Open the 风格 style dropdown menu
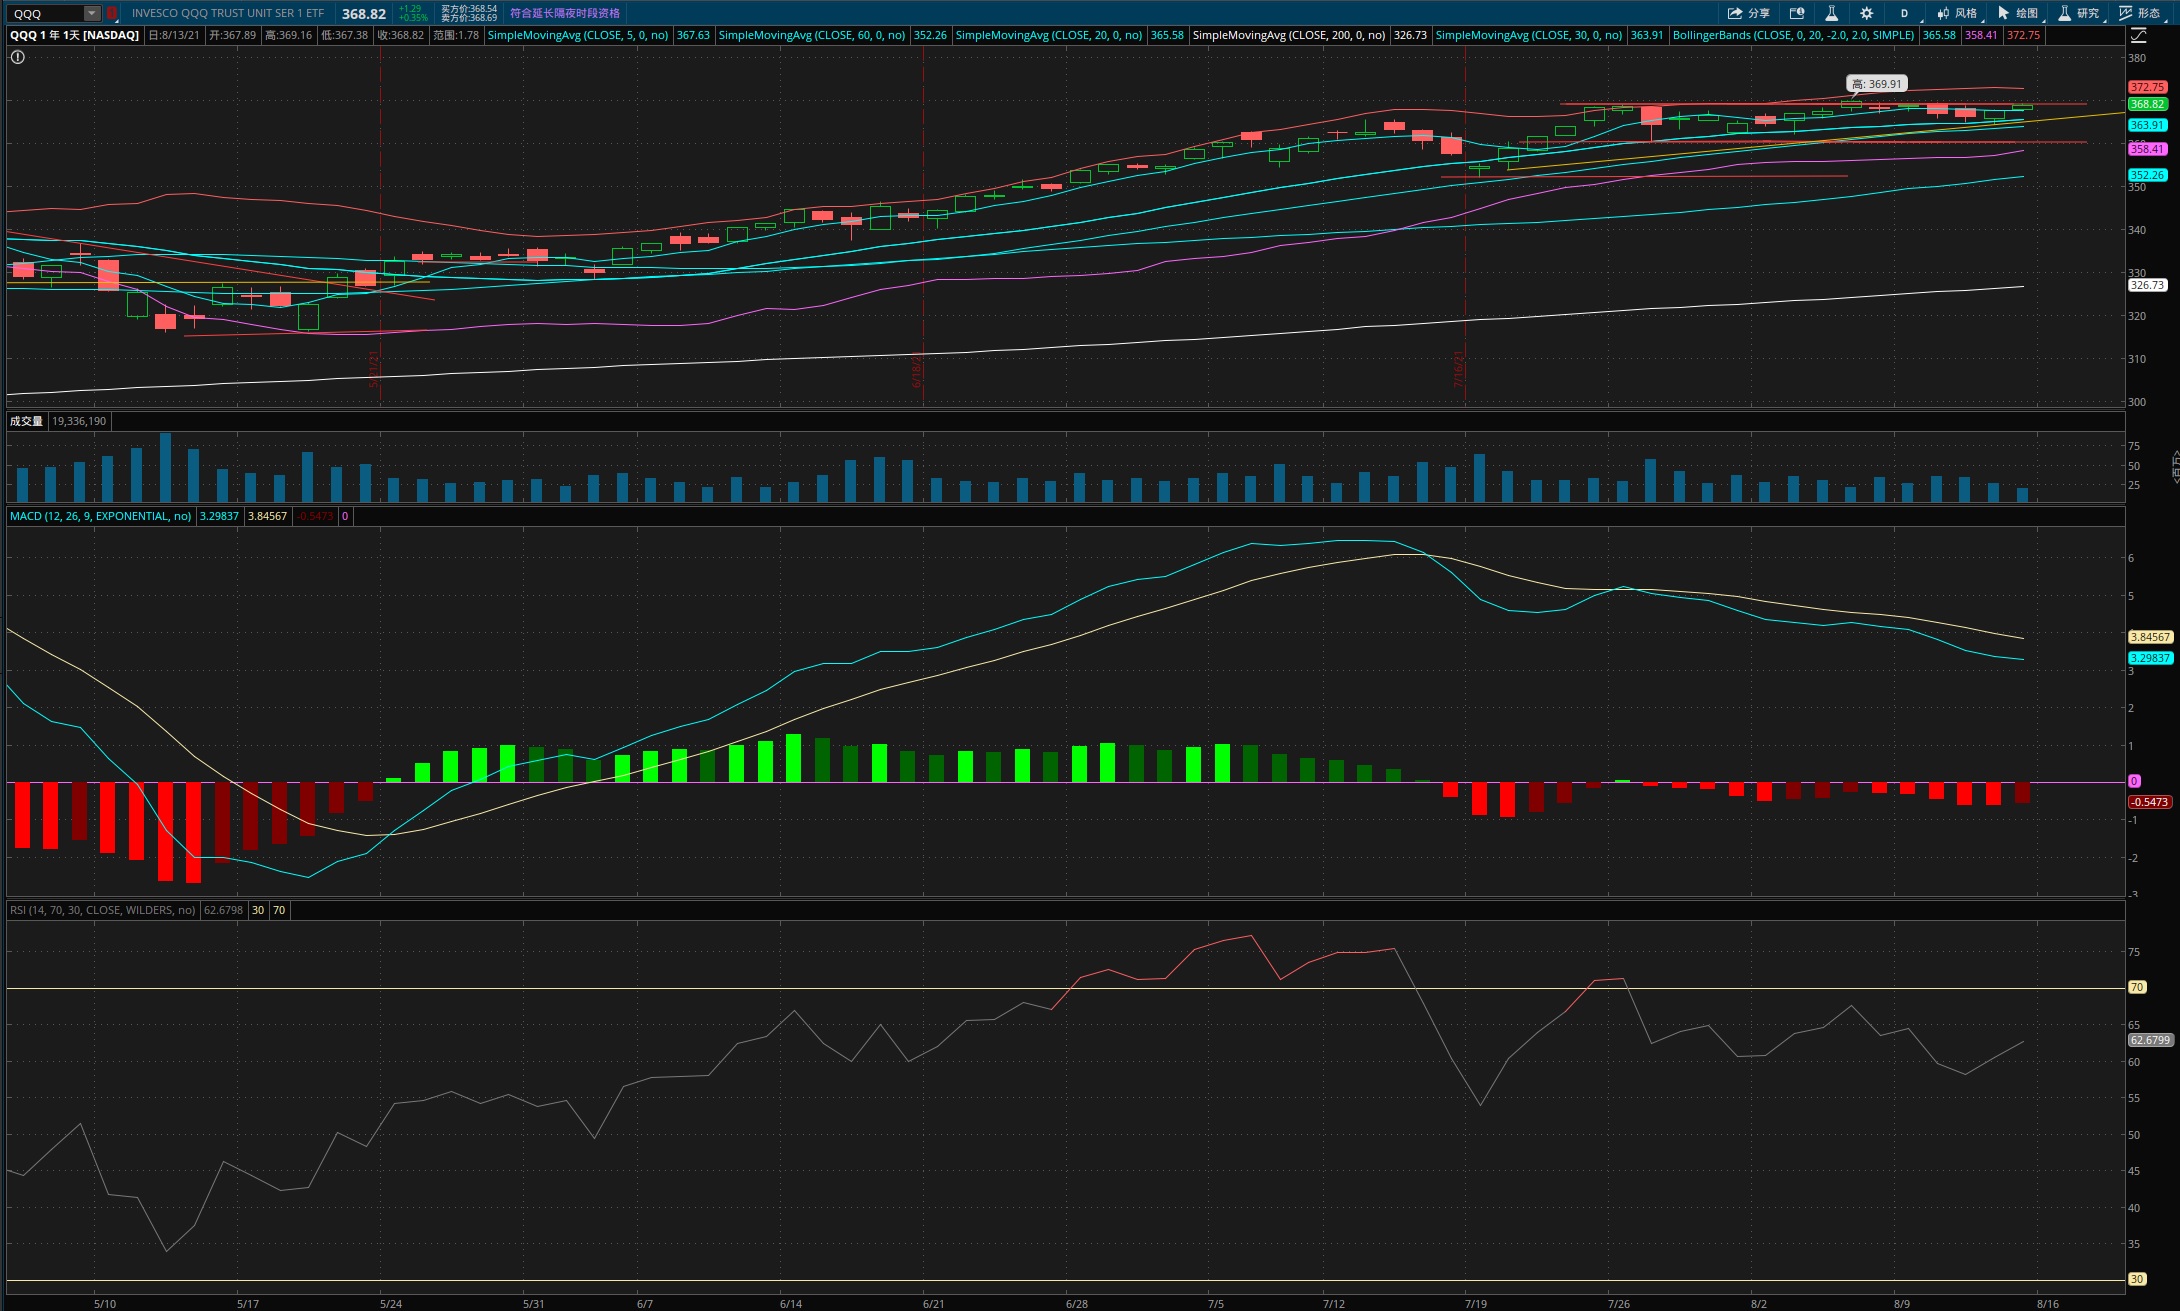This screenshot has height=1311, width=2180. tap(1957, 13)
